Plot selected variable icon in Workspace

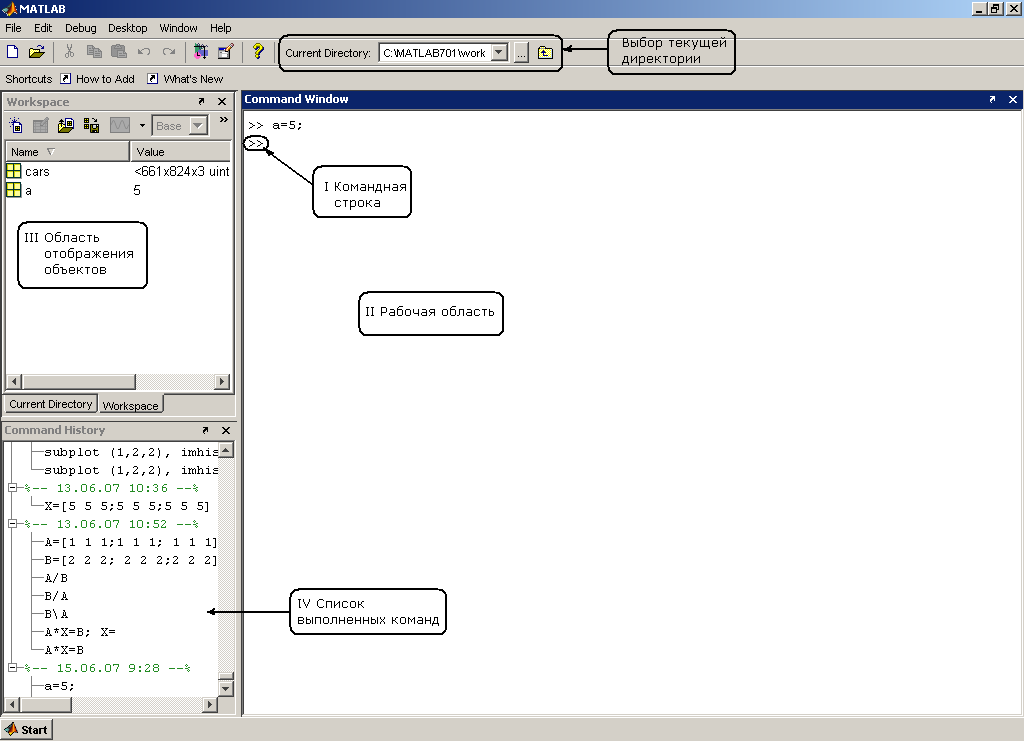click(x=120, y=125)
